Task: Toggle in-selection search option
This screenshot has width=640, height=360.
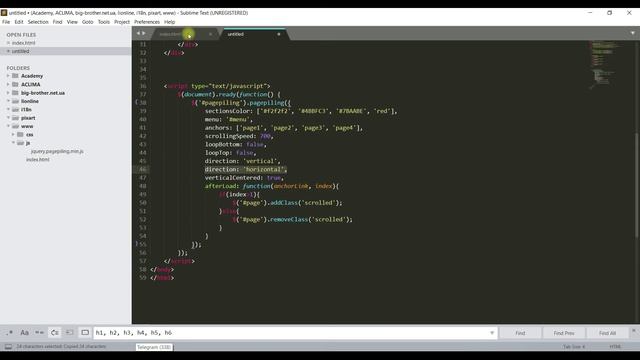Action: [x=69, y=333]
